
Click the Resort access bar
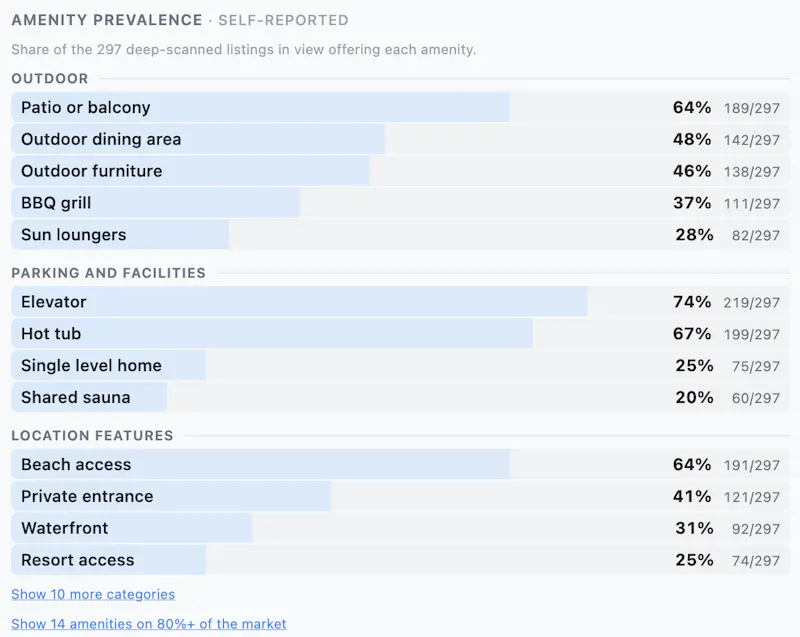click(401, 560)
